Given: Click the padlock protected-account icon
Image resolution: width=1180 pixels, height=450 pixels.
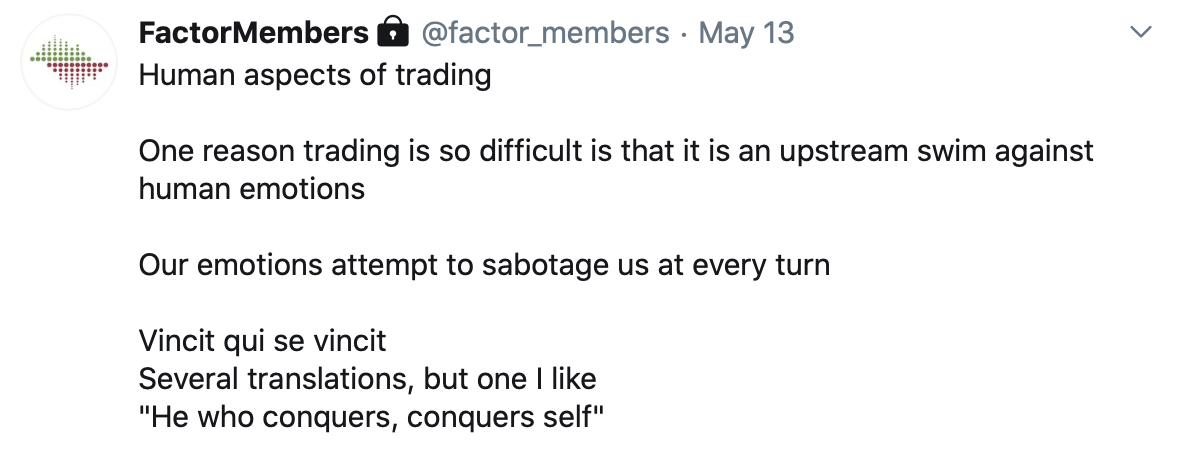Looking at the screenshot, I should coord(392,32).
